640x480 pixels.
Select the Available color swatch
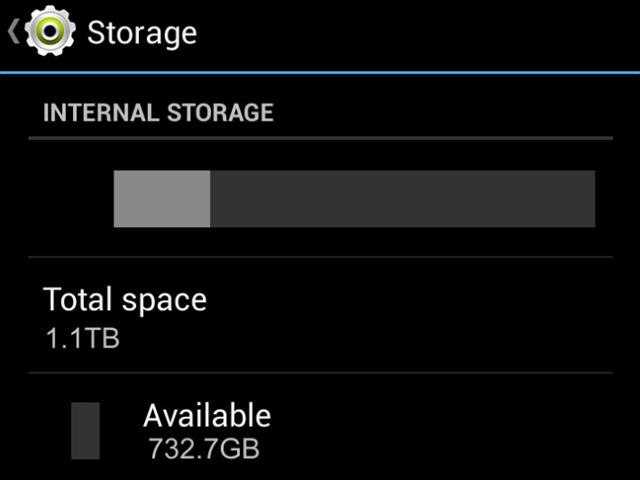tap(85, 431)
